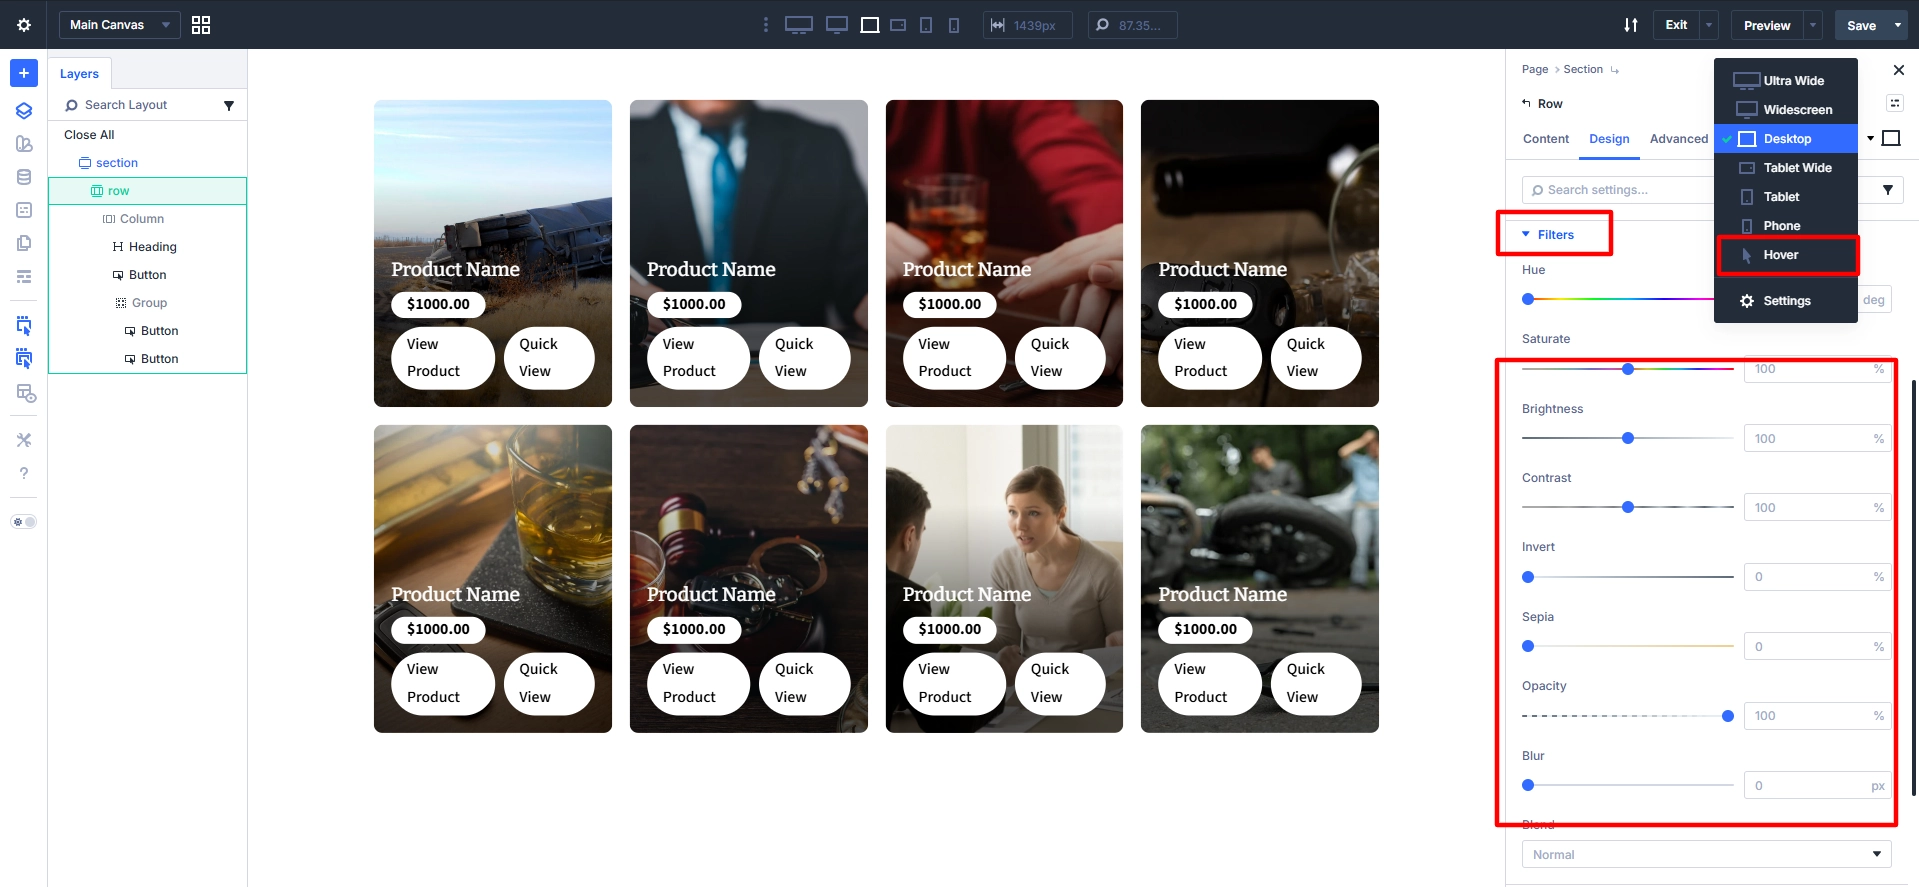This screenshot has width=1919, height=887.
Task: Open the history list icon in left sidebar
Action: click(x=24, y=276)
